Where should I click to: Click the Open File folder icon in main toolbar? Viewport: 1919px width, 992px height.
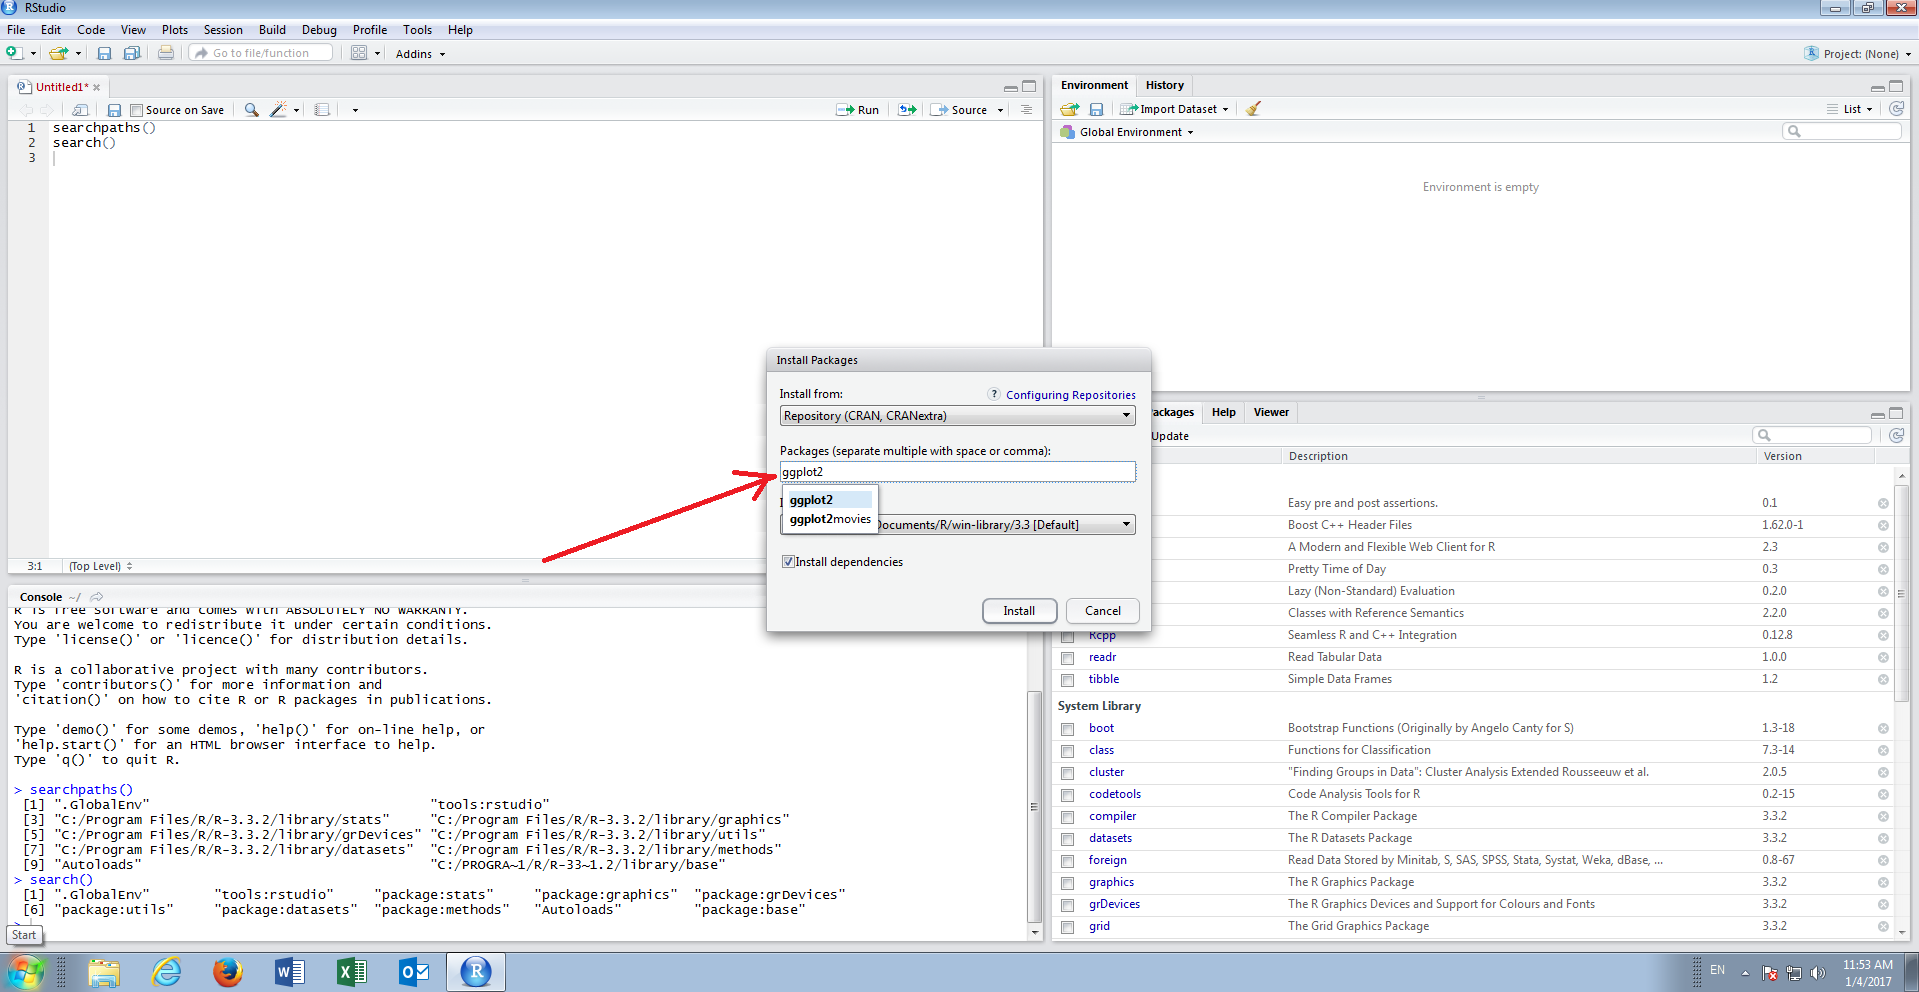(59, 53)
